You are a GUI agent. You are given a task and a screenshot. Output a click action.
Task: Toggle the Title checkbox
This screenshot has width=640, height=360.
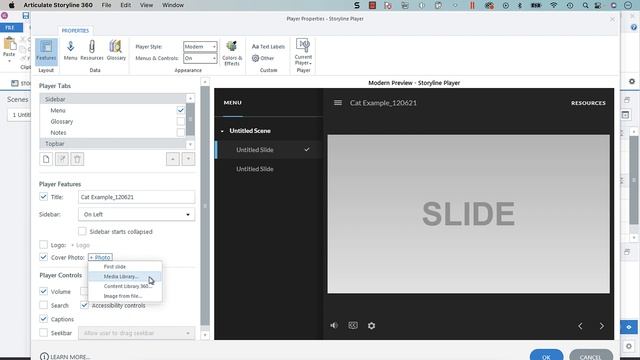point(44,197)
